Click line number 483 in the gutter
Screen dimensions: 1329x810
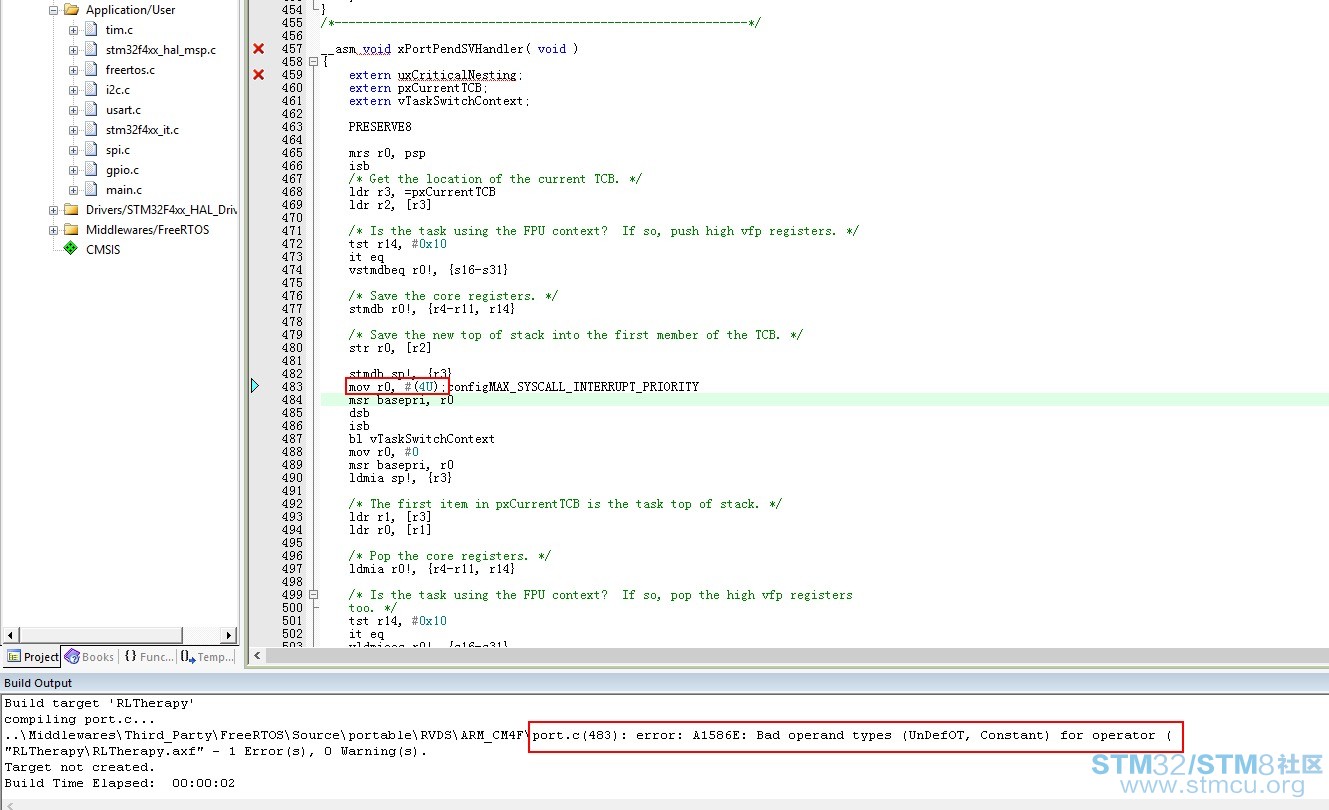coord(292,387)
